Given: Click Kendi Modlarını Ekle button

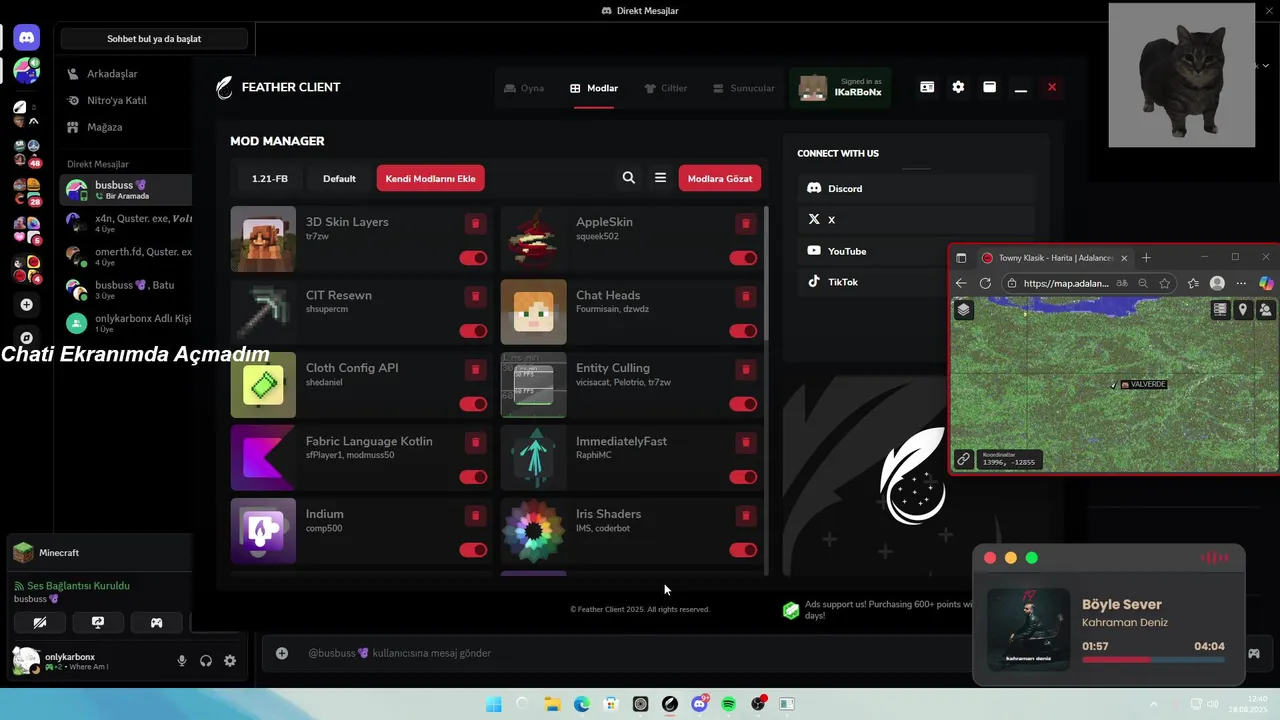Looking at the screenshot, I should [x=431, y=179].
